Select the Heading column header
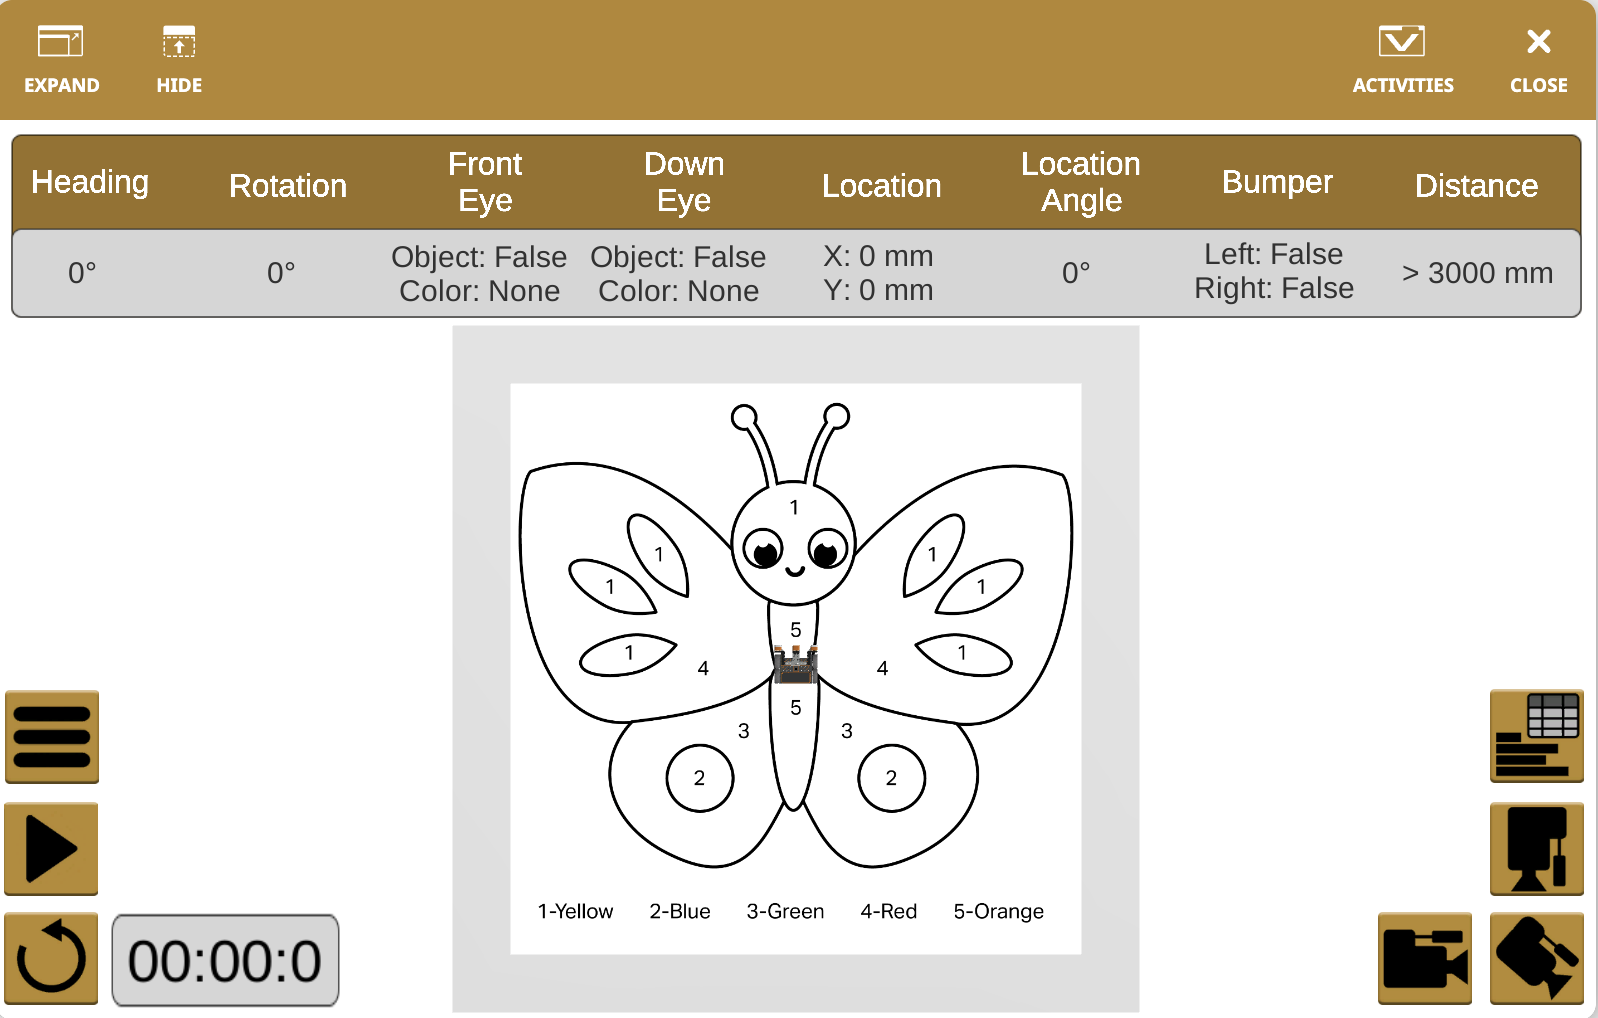Screen dimensions: 1598x1018 click(x=90, y=182)
